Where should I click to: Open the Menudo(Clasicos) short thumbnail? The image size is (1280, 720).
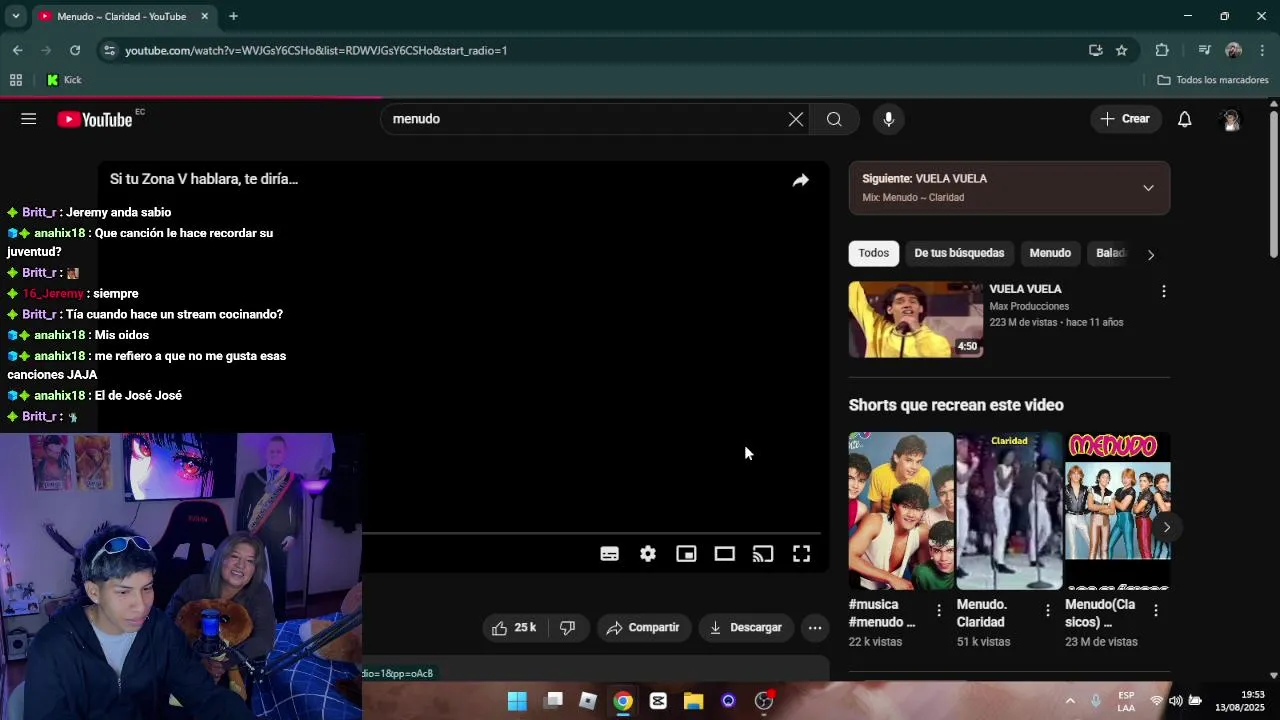[1117, 511]
